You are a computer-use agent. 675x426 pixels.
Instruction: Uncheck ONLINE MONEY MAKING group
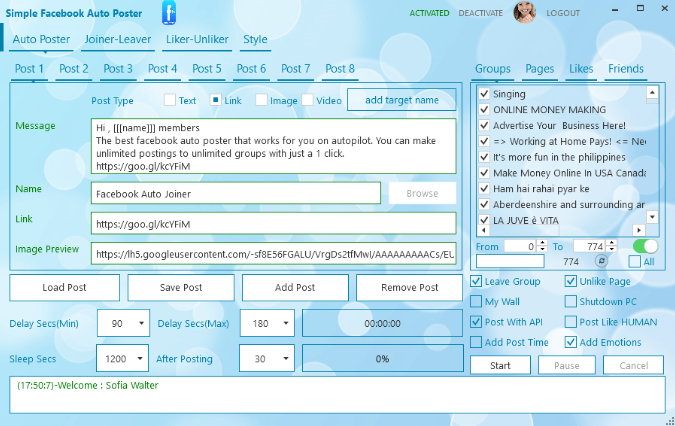click(x=484, y=109)
